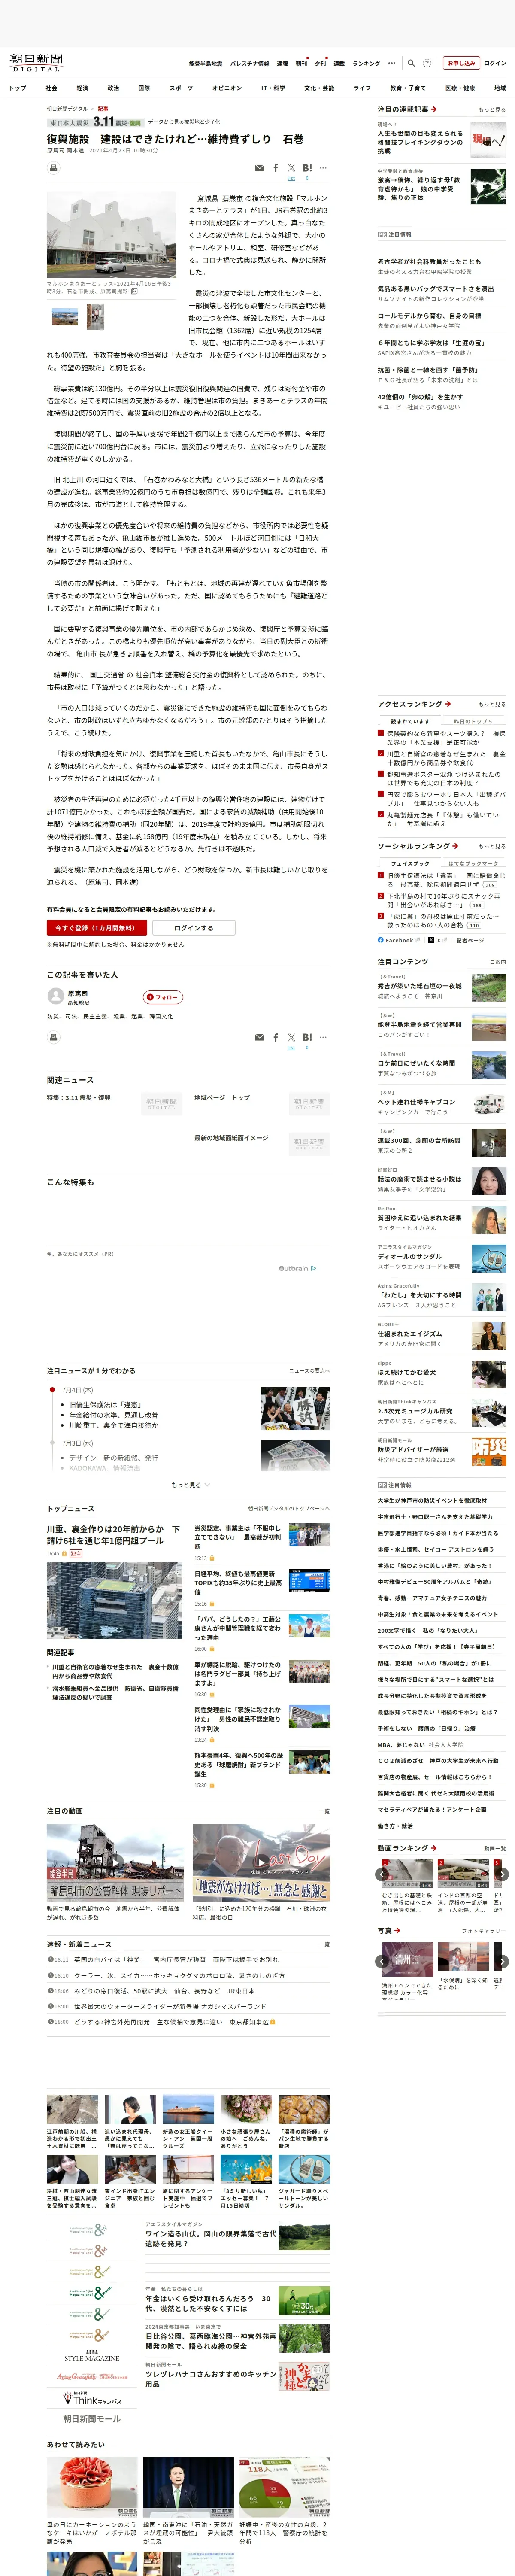Viewport: 515px width, 2576px height.
Task: Open Think キャンパス logo link
Action: click(92, 2398)
